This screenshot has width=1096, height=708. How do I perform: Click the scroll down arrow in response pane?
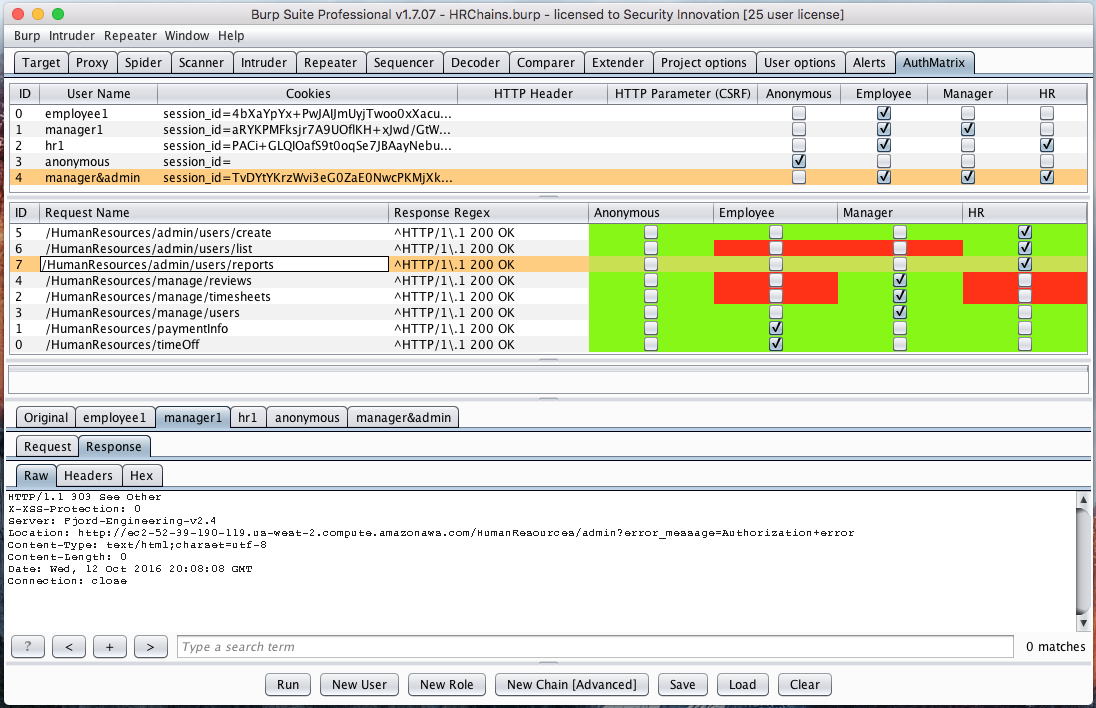pos(1083,621)
